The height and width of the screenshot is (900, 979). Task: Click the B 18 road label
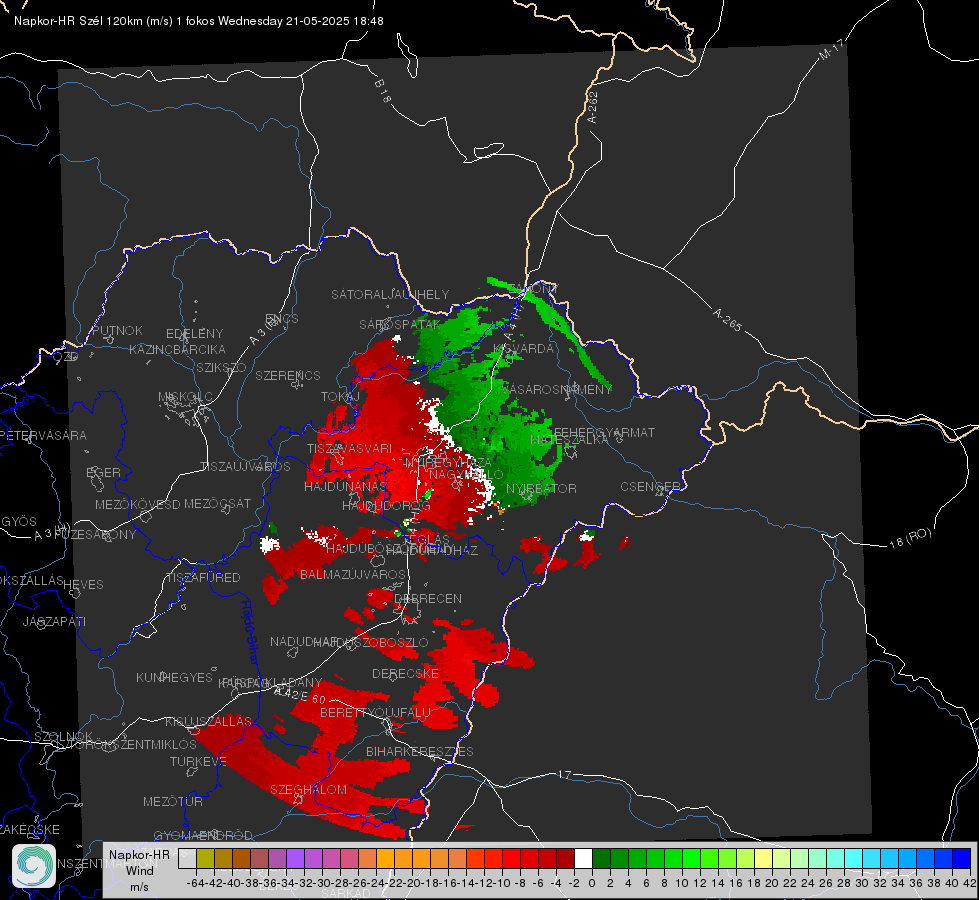[383, 91]
